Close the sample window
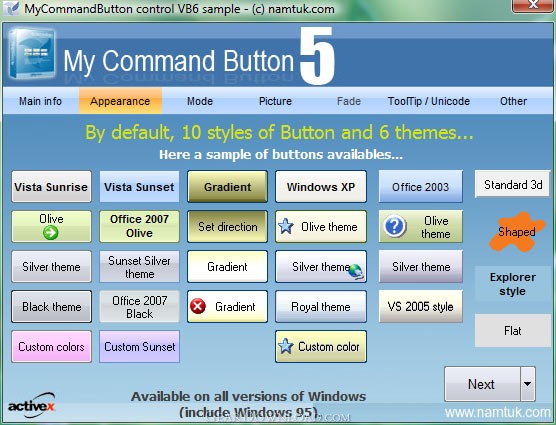This screenshot has width=556, height=425. (x=533, y=5)
